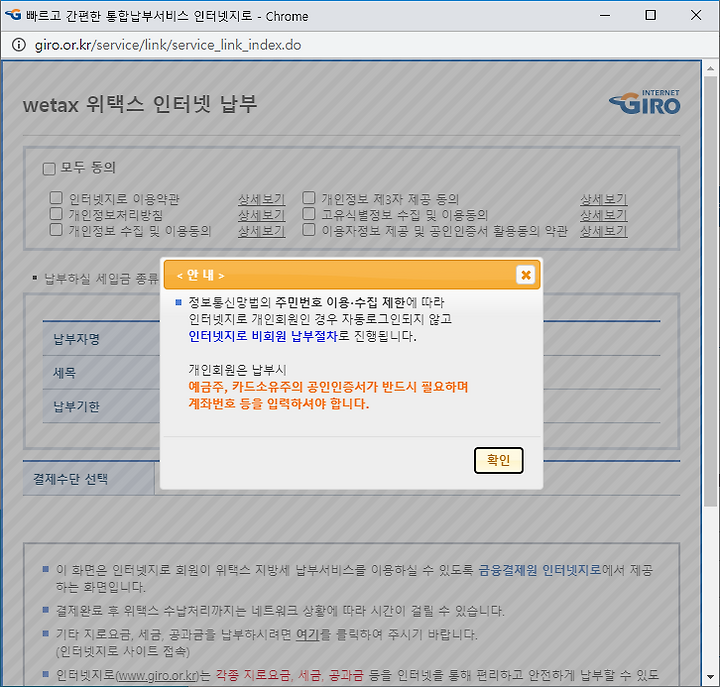
Task: Check the 개인정보 제3자 제공 동의 checkbox
Action: [x=309, y=197]
